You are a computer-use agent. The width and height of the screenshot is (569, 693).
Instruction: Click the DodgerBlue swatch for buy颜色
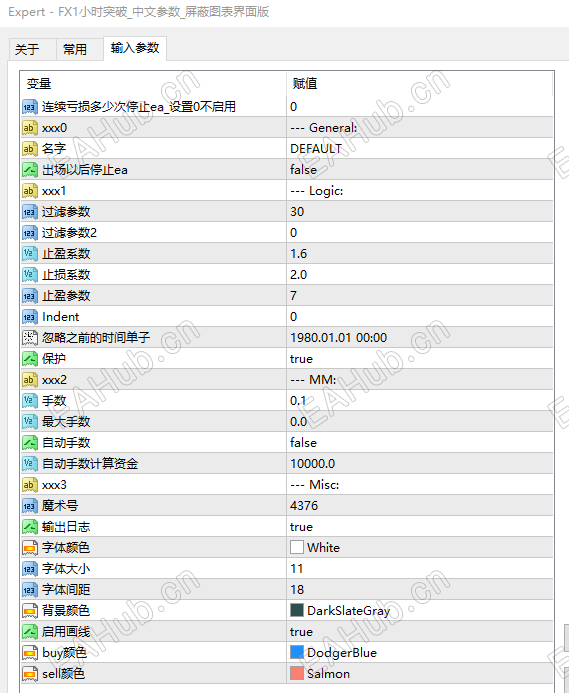[297, 652]
